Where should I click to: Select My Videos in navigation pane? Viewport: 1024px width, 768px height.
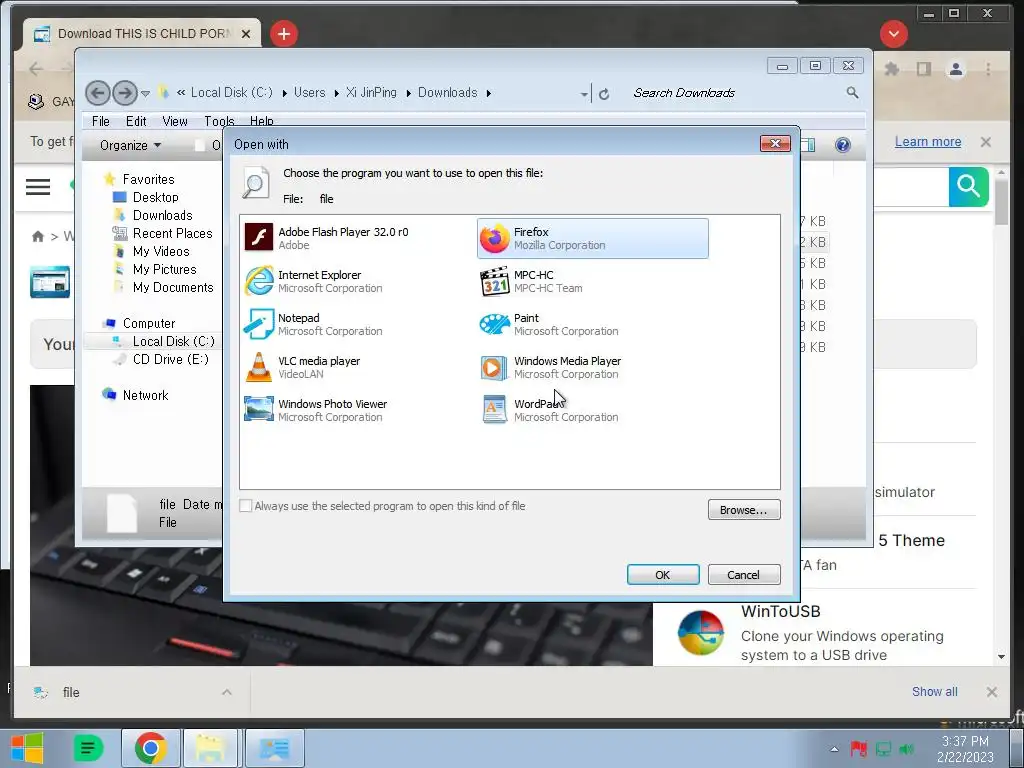click(x=161, y=251)
